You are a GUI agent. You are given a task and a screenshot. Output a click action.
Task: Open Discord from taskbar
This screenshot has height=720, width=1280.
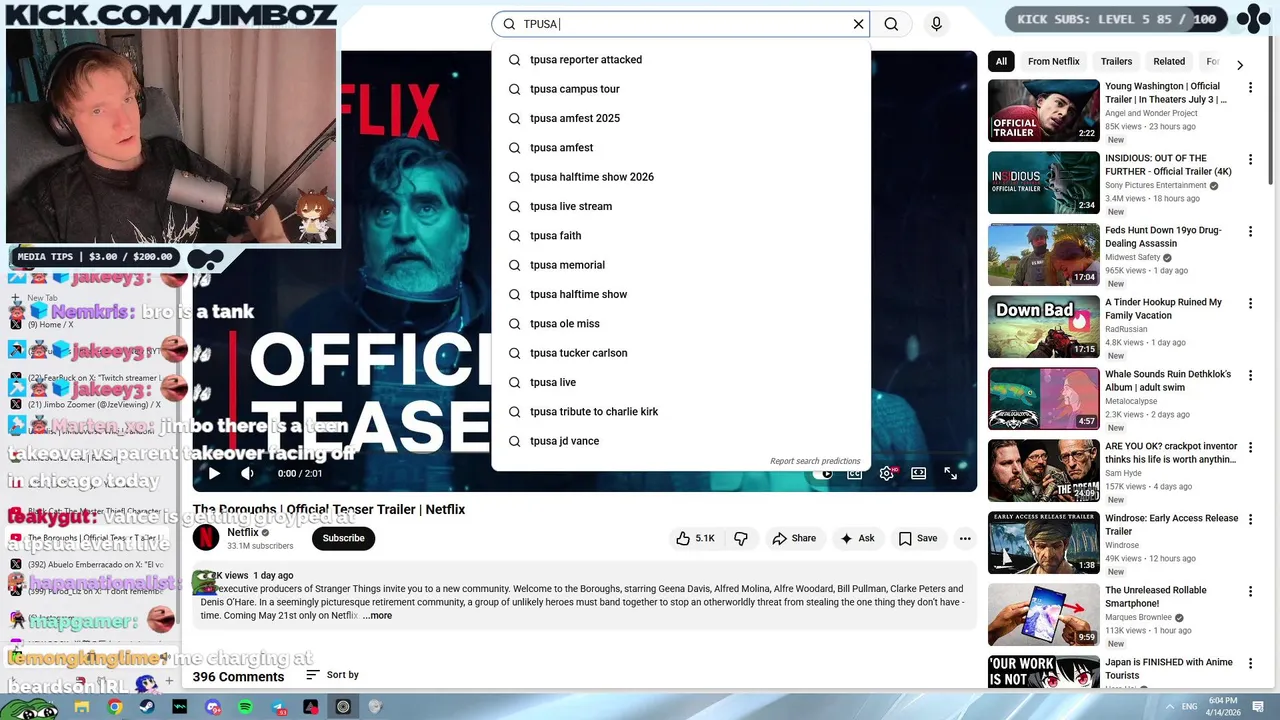coord(212,707)
